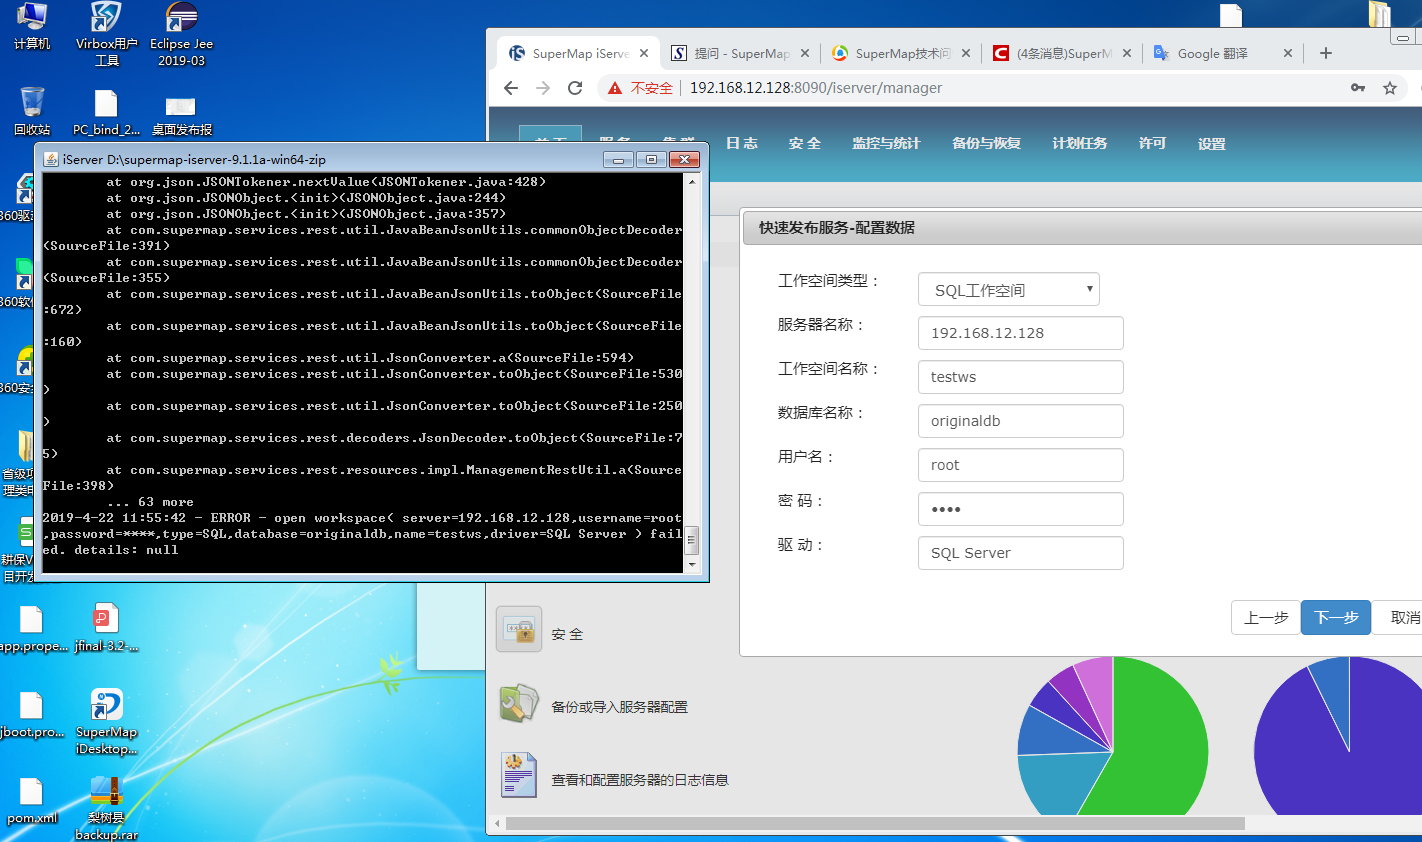
Task: Click the saved password key icon
Action: [x=1358, y=88]
